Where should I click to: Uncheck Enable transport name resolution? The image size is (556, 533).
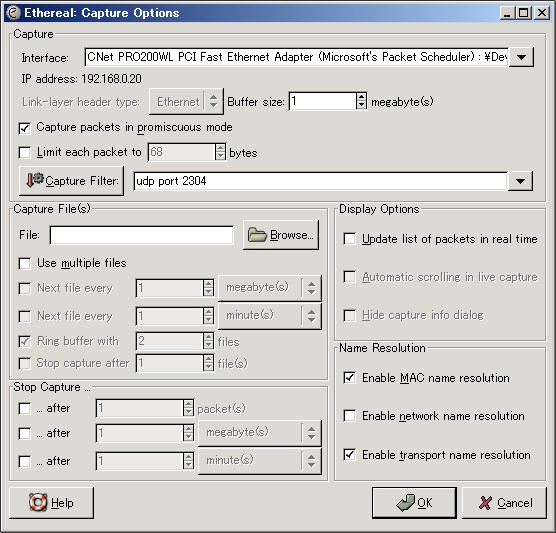(350, 455)
